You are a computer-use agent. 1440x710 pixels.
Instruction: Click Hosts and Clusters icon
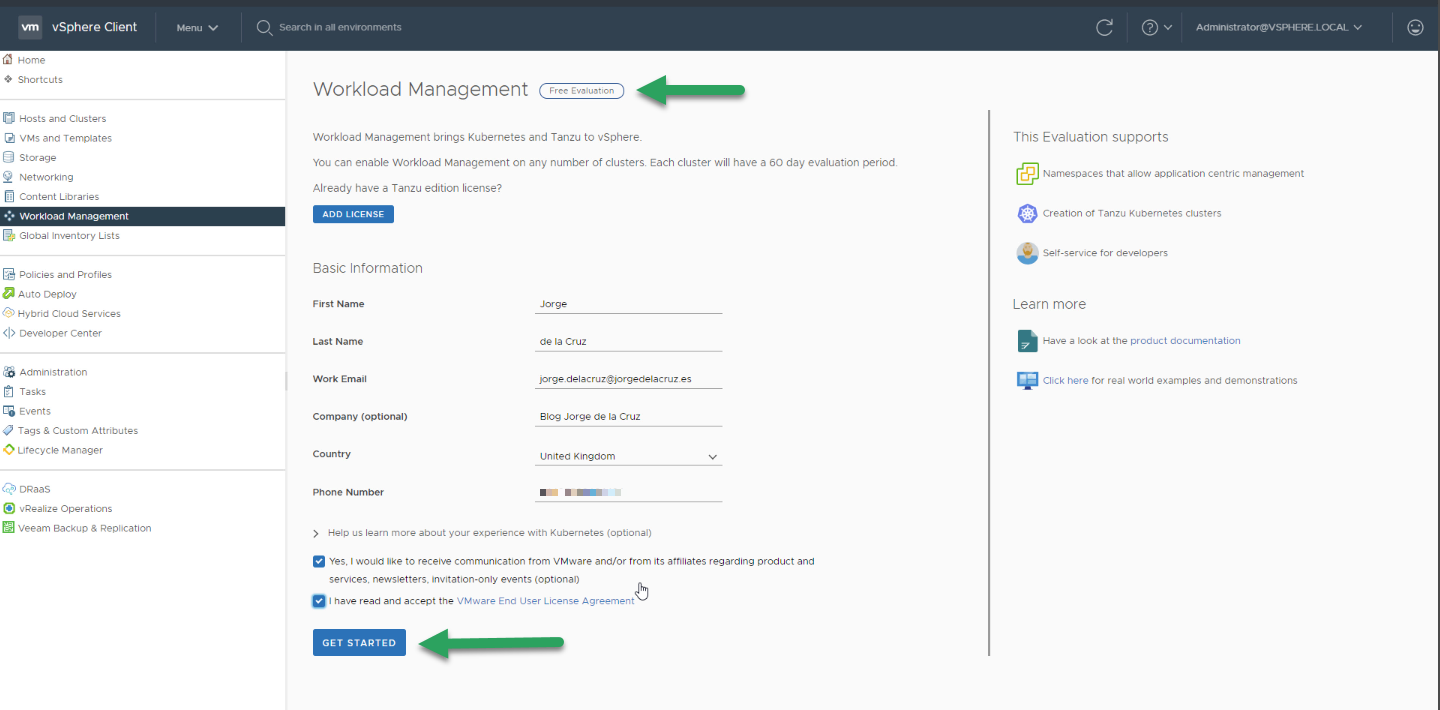point(9,118)
